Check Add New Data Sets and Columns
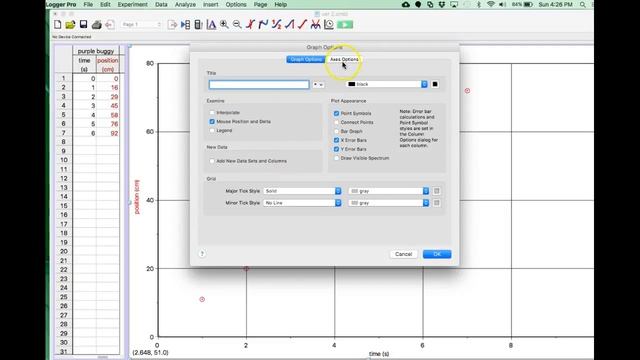 [212, 161]
